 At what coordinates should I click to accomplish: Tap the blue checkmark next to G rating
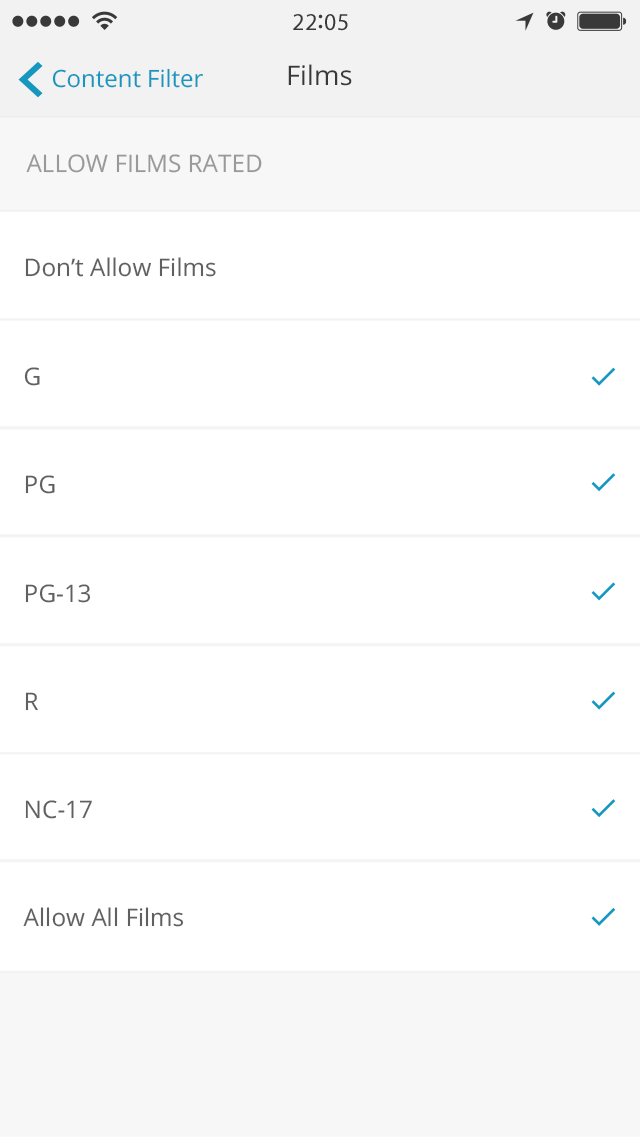(x=604, y=375)
